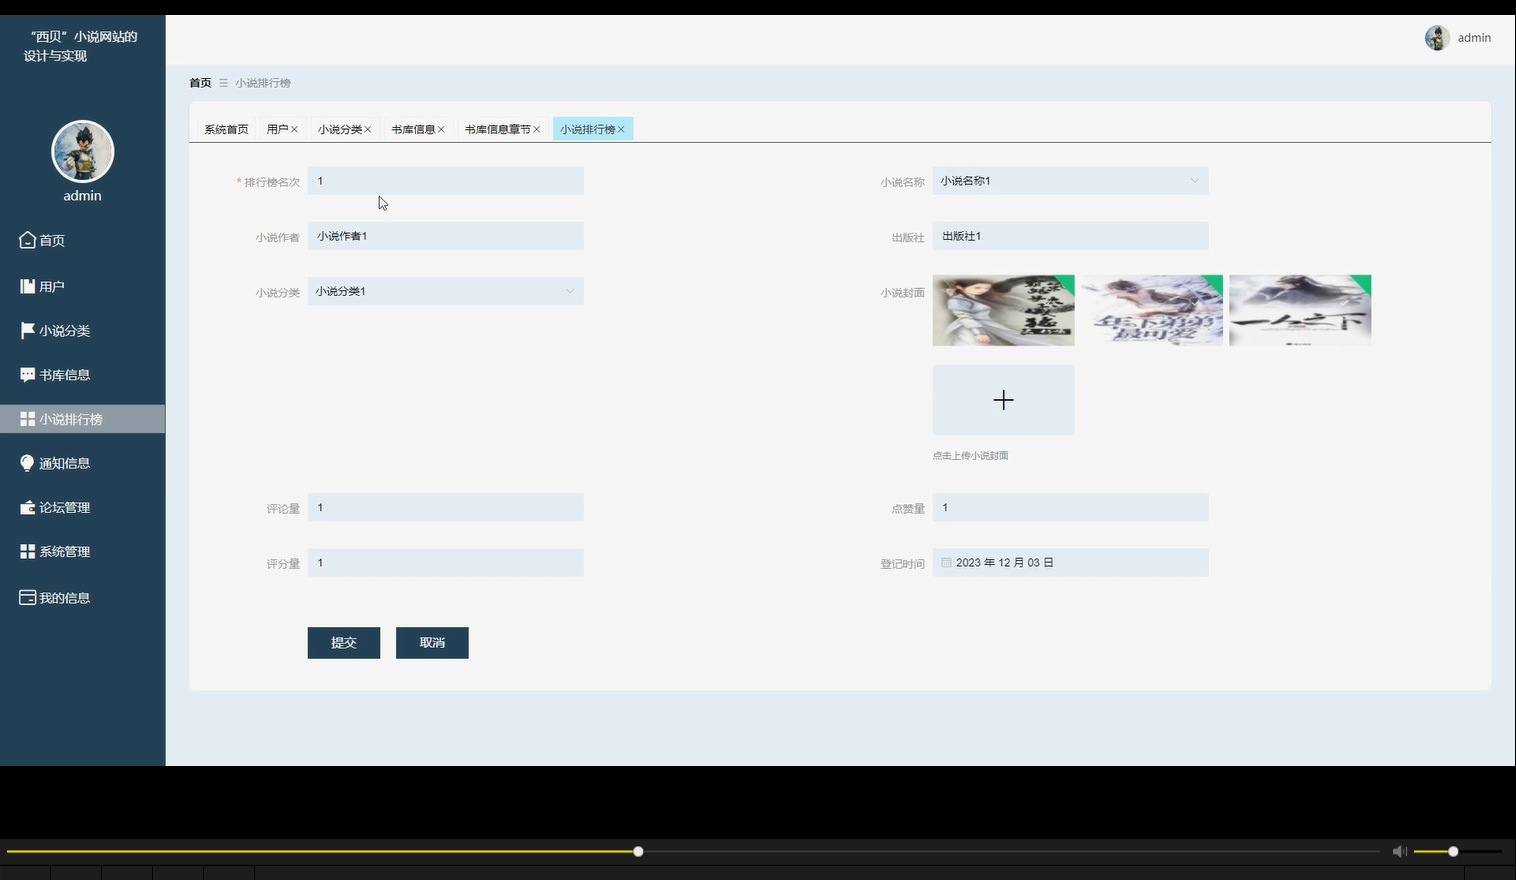Viewport: 1516px width, 880px height.
Task: Focus the 排行榜名次 input field
Action: (445, 181)
